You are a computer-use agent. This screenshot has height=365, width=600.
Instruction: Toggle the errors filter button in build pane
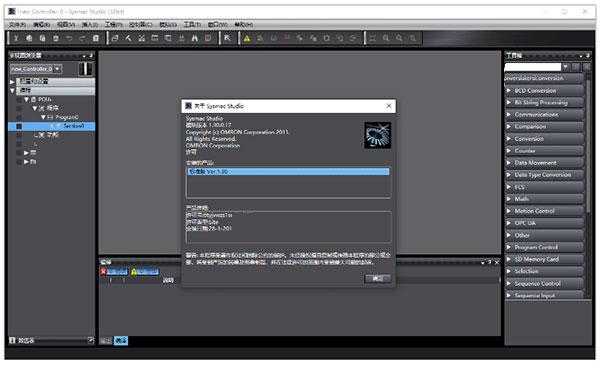point(114,272)
